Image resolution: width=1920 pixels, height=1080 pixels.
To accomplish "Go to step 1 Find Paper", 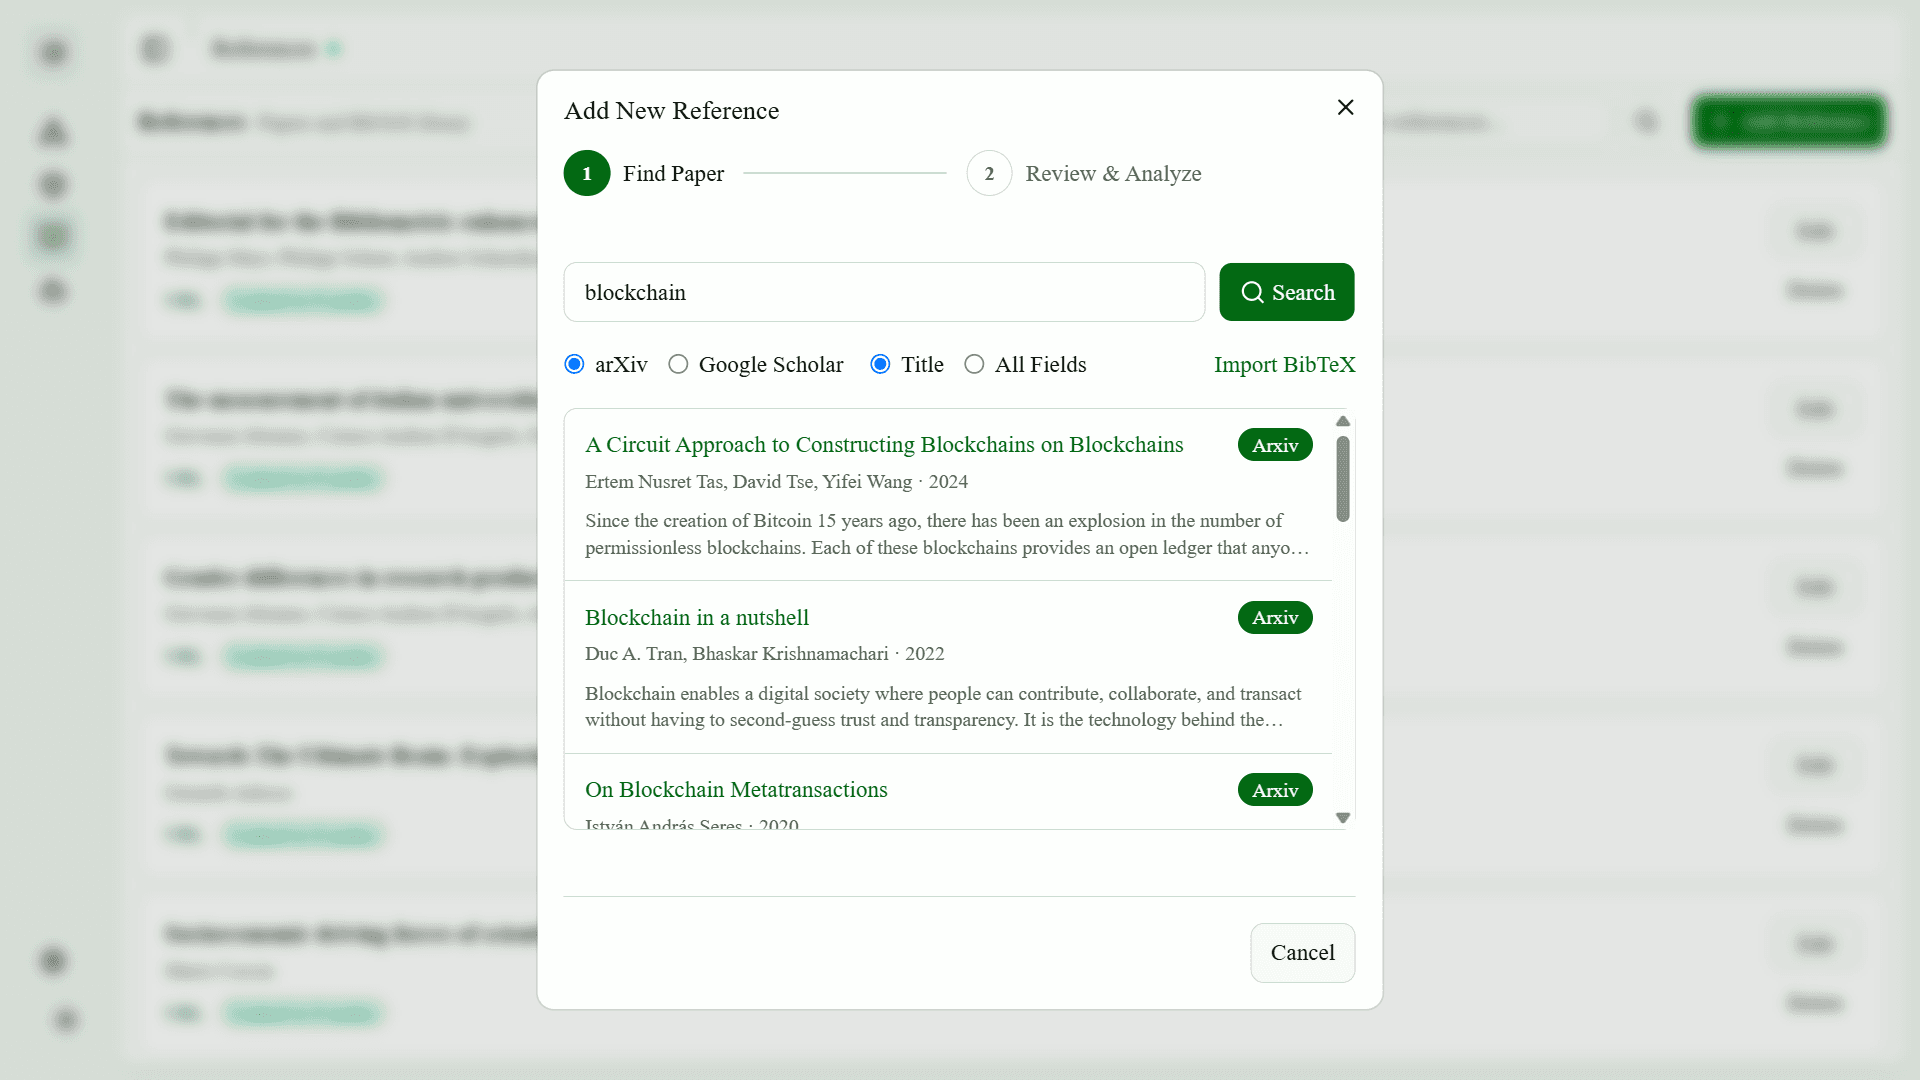I will point(644,173).
